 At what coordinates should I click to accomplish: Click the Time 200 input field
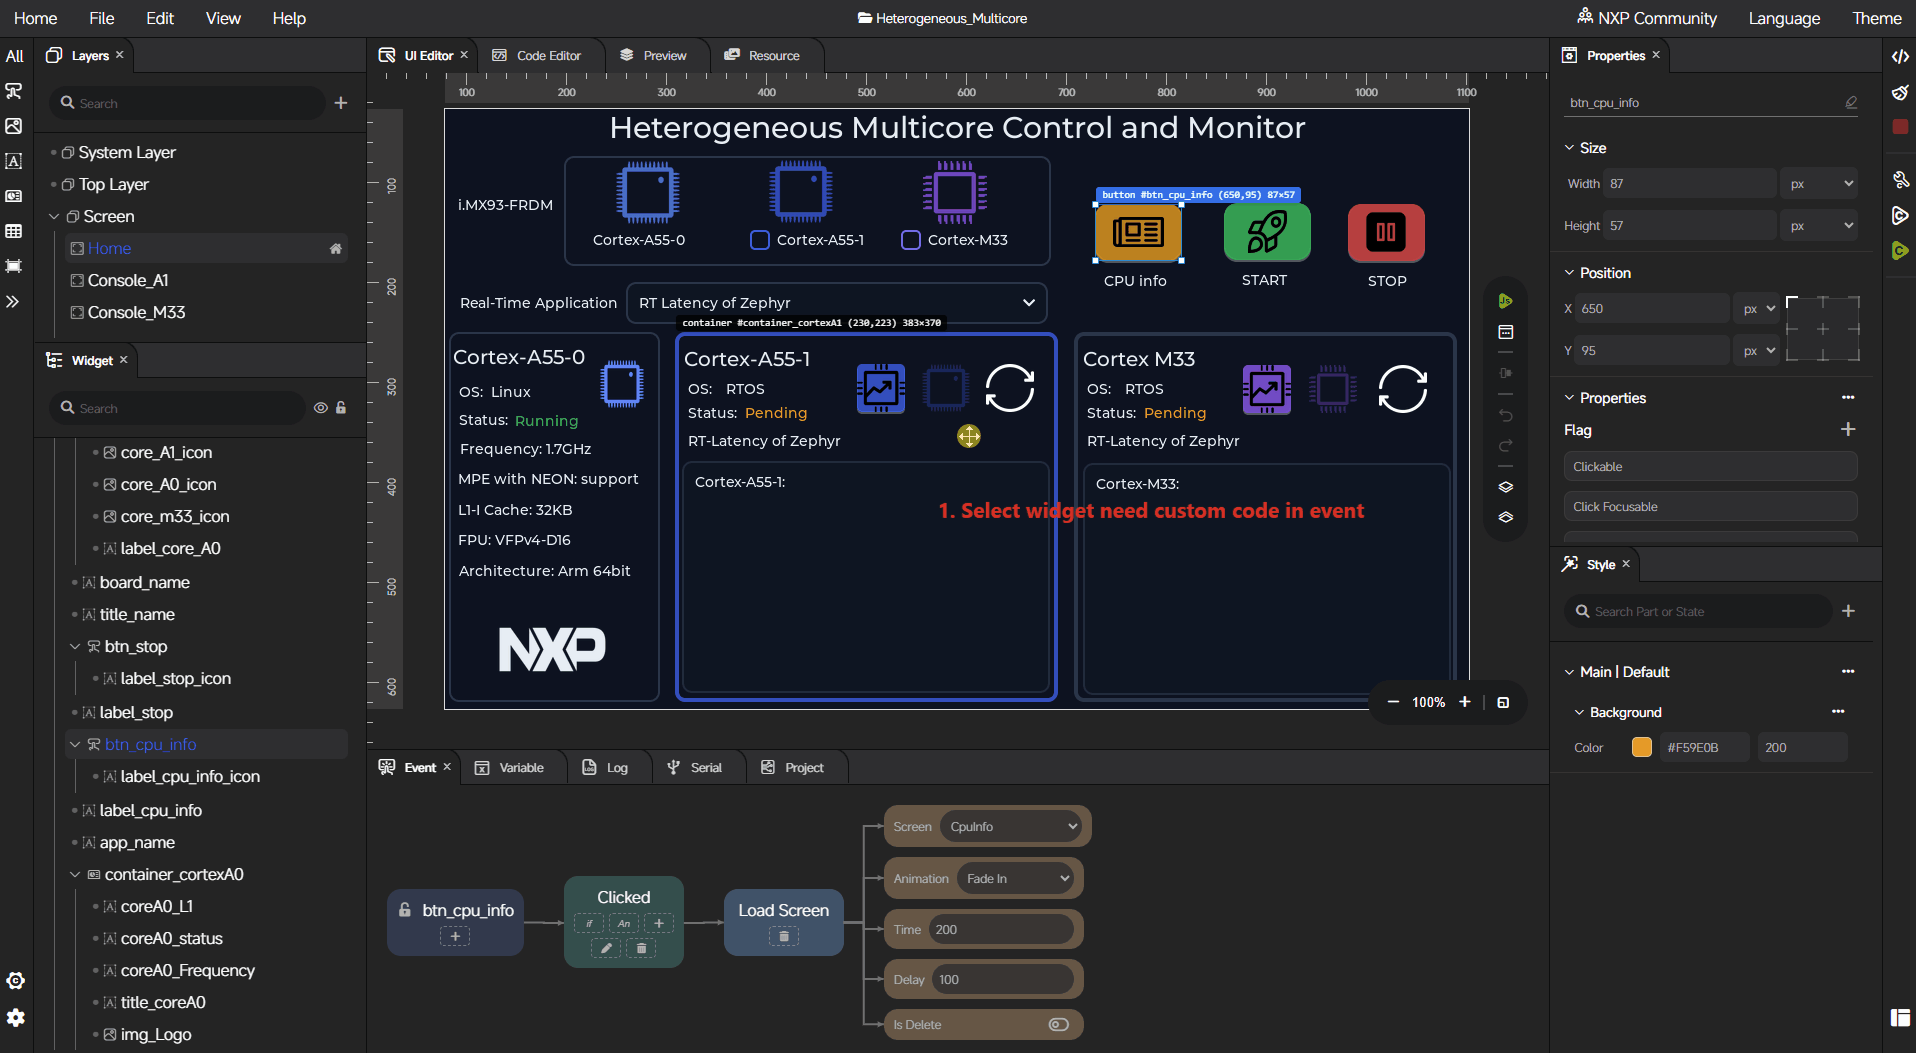[x=1001, y=929]
